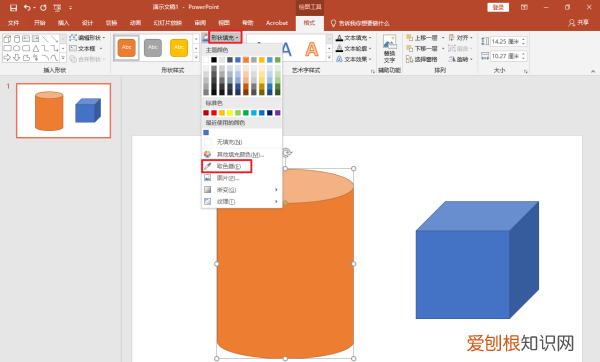Open the Shape Fill (形状填充) dropdown
The width and height of the screenshot is (600, 362).
[225, 38]
